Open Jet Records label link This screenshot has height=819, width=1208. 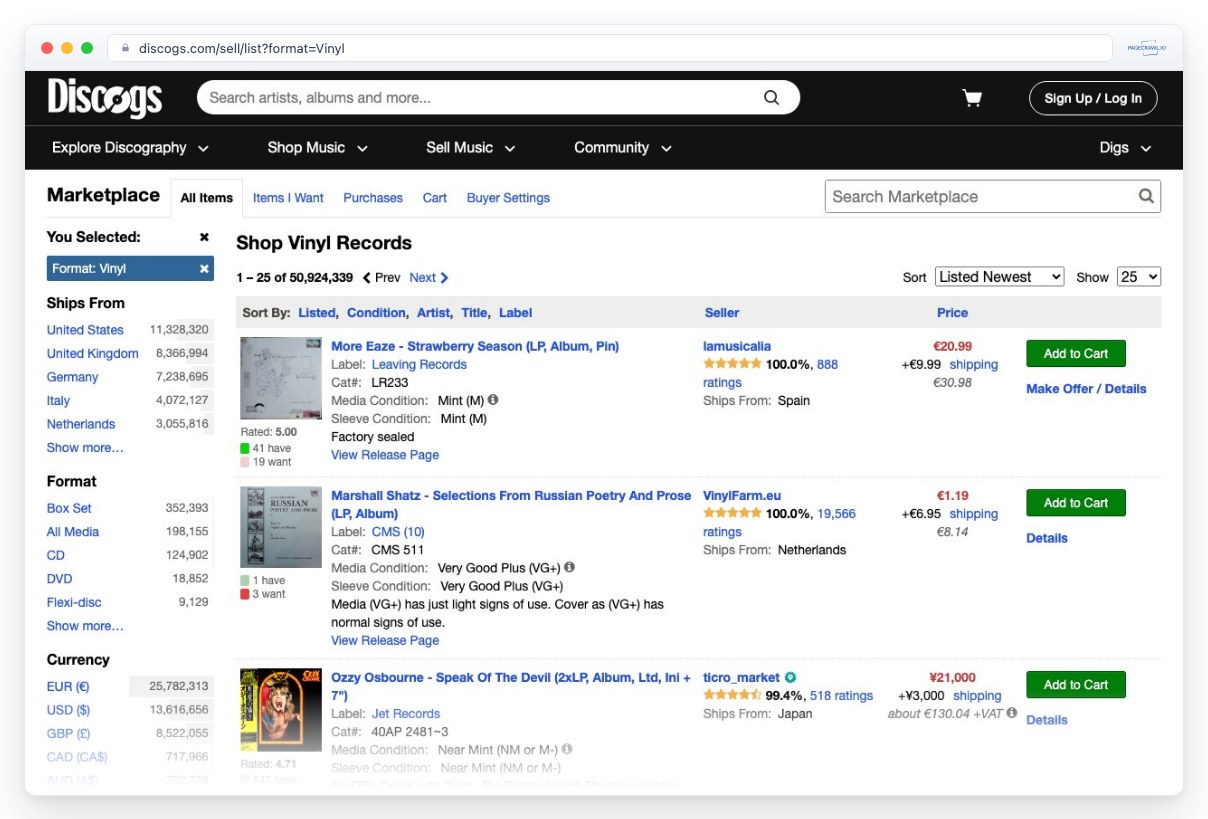(406, 714)
